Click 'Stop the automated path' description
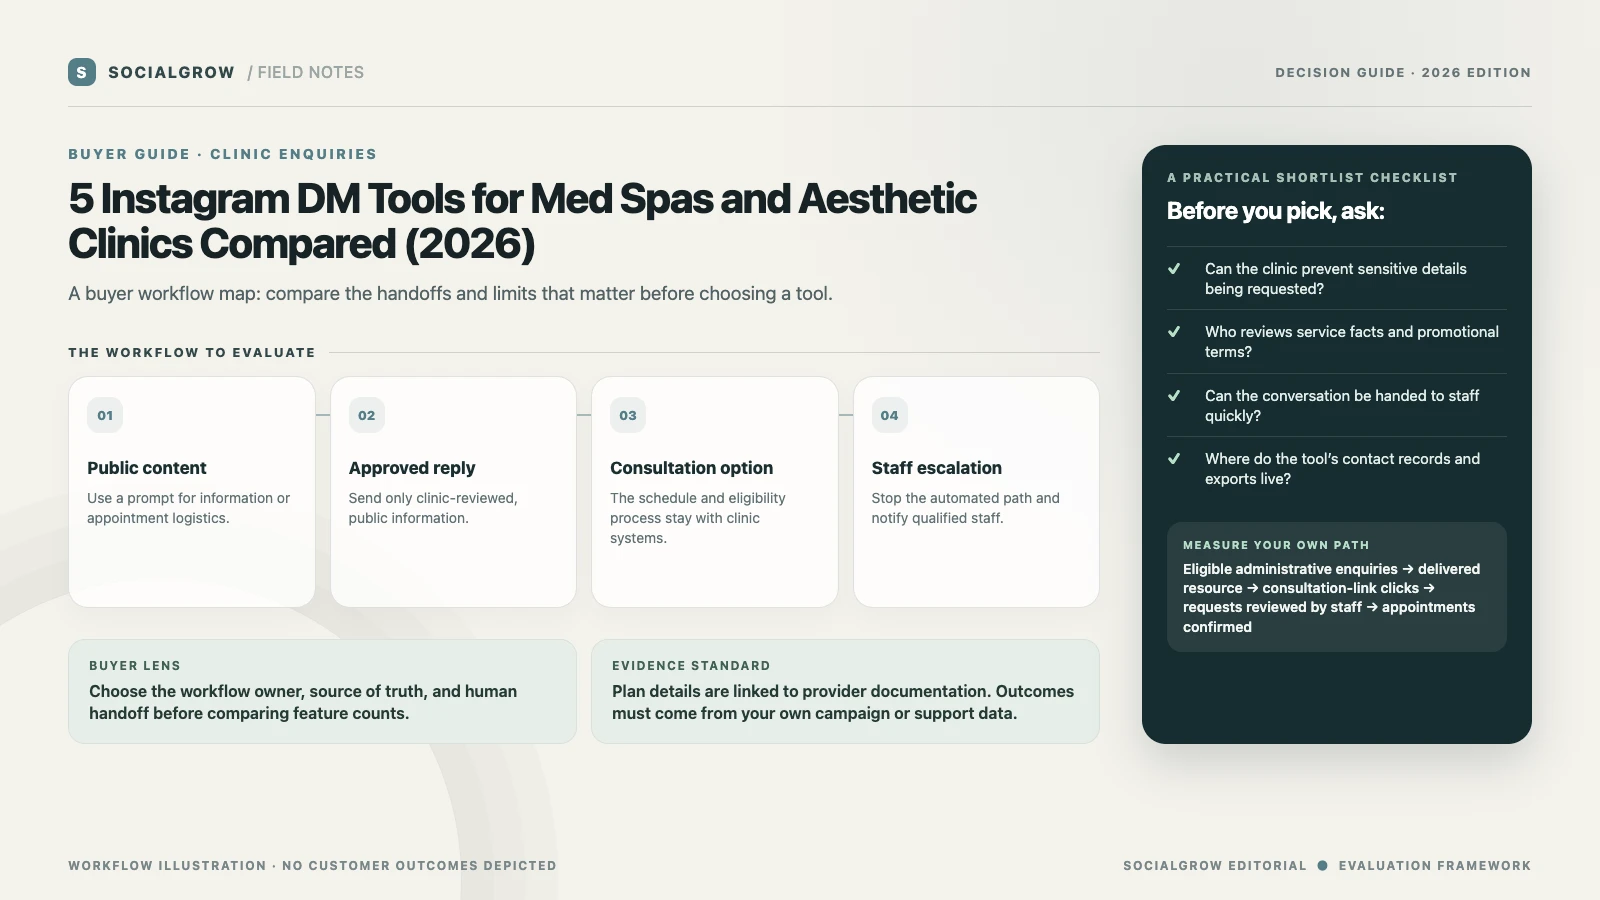 click(966, 508)
